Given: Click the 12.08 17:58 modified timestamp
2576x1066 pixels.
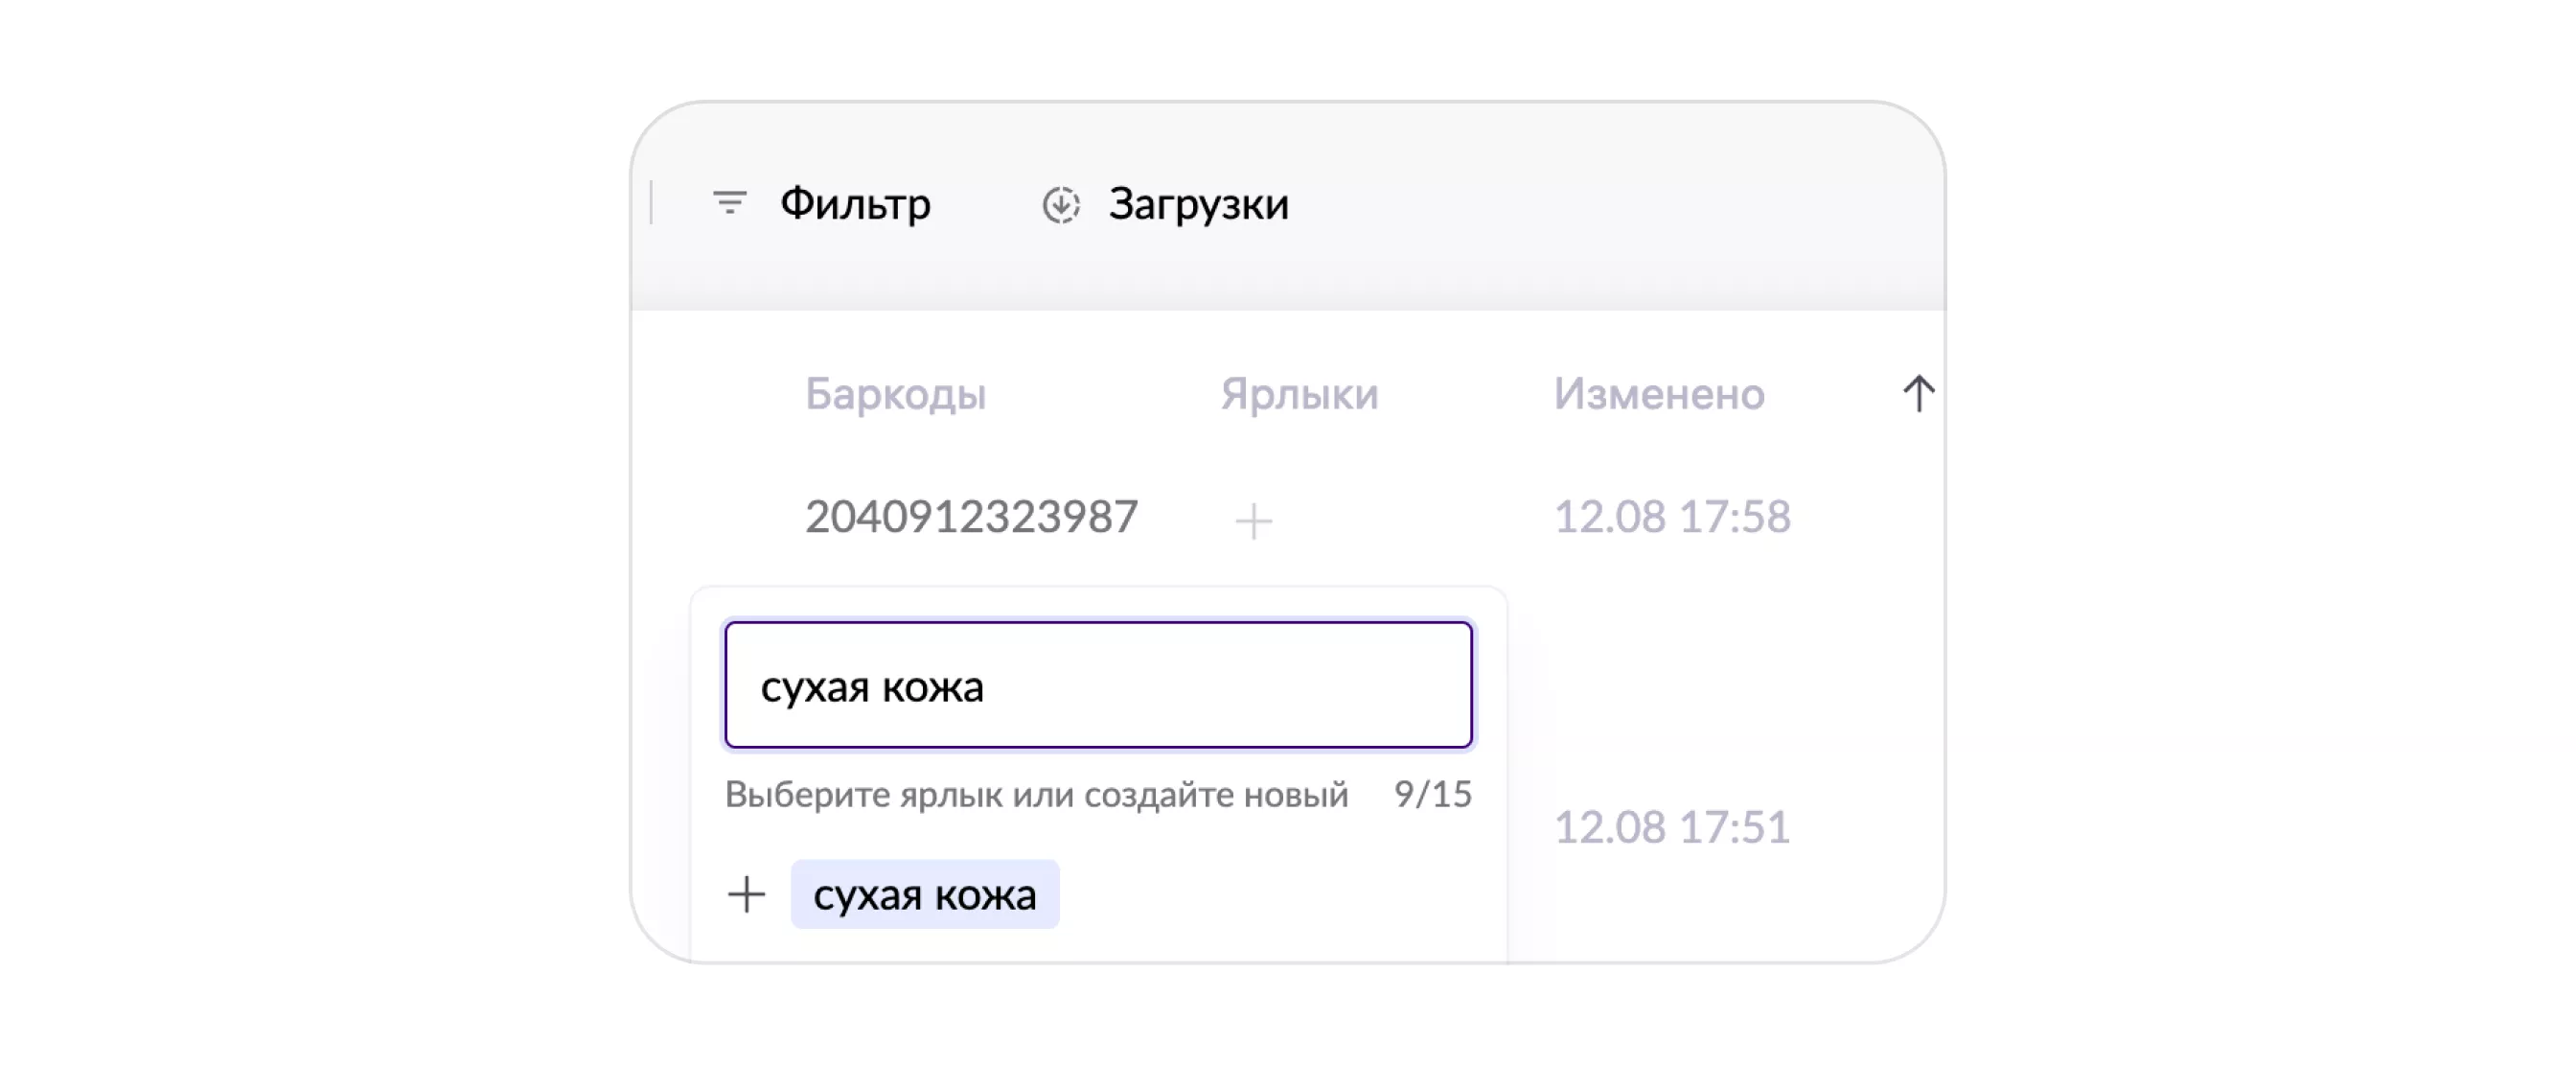Looking at the screenshot, I should point(1672,517).
